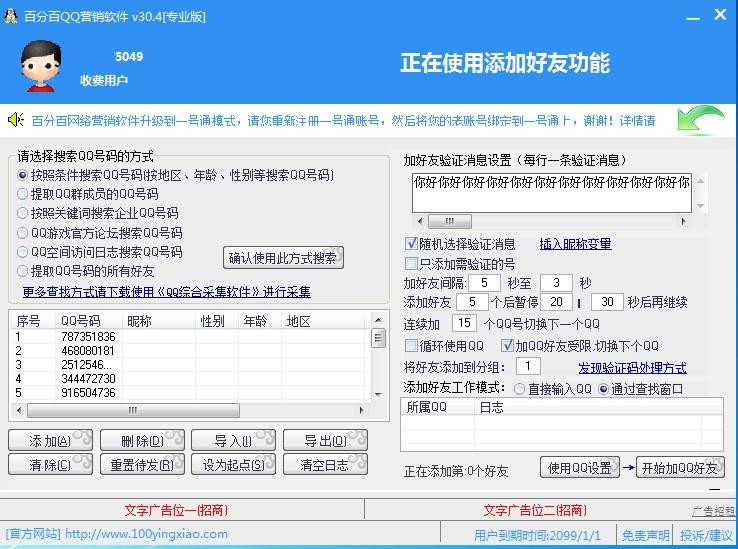Click the add-friend interval minimum seconds field
This screenshot has height=549, width=738.
(484, 283)
